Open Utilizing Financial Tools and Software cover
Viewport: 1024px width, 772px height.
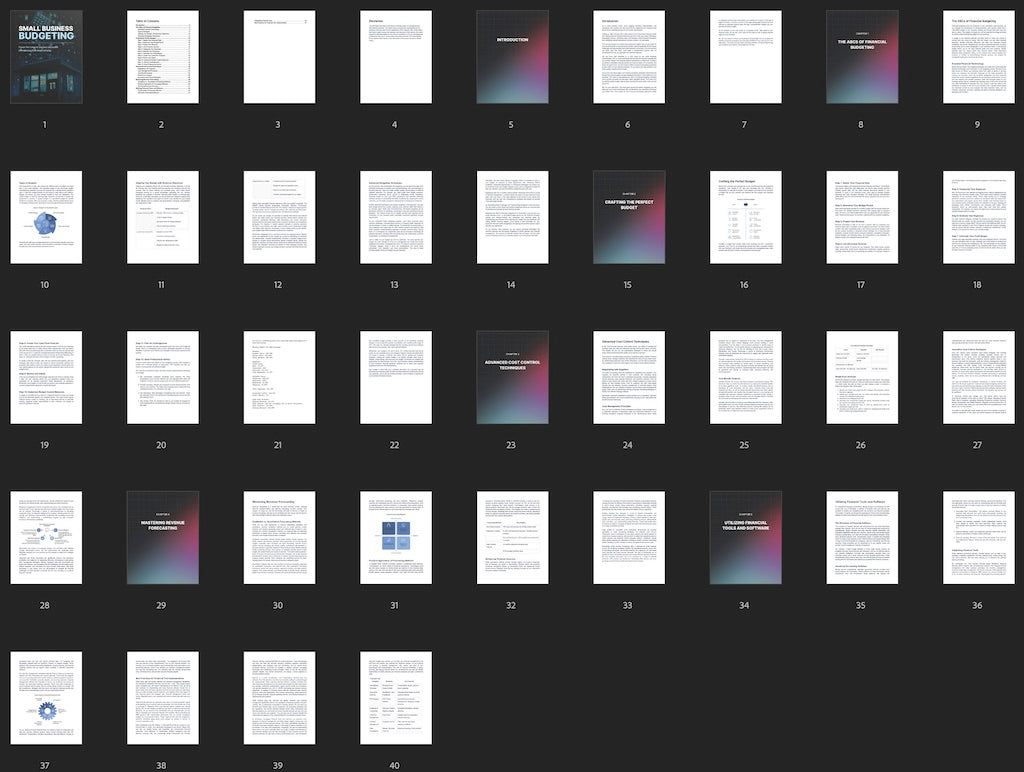click(745, 537)
